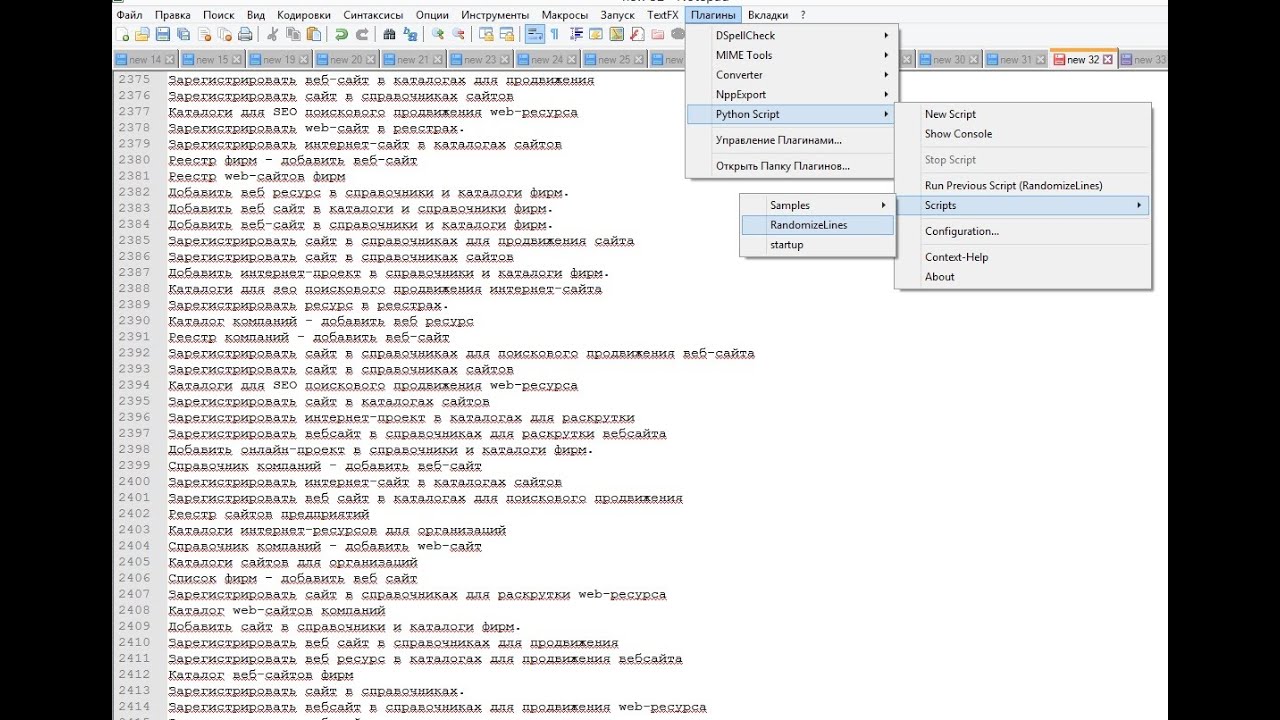Click the Zoom In magnifier icon

coord(438,35)
